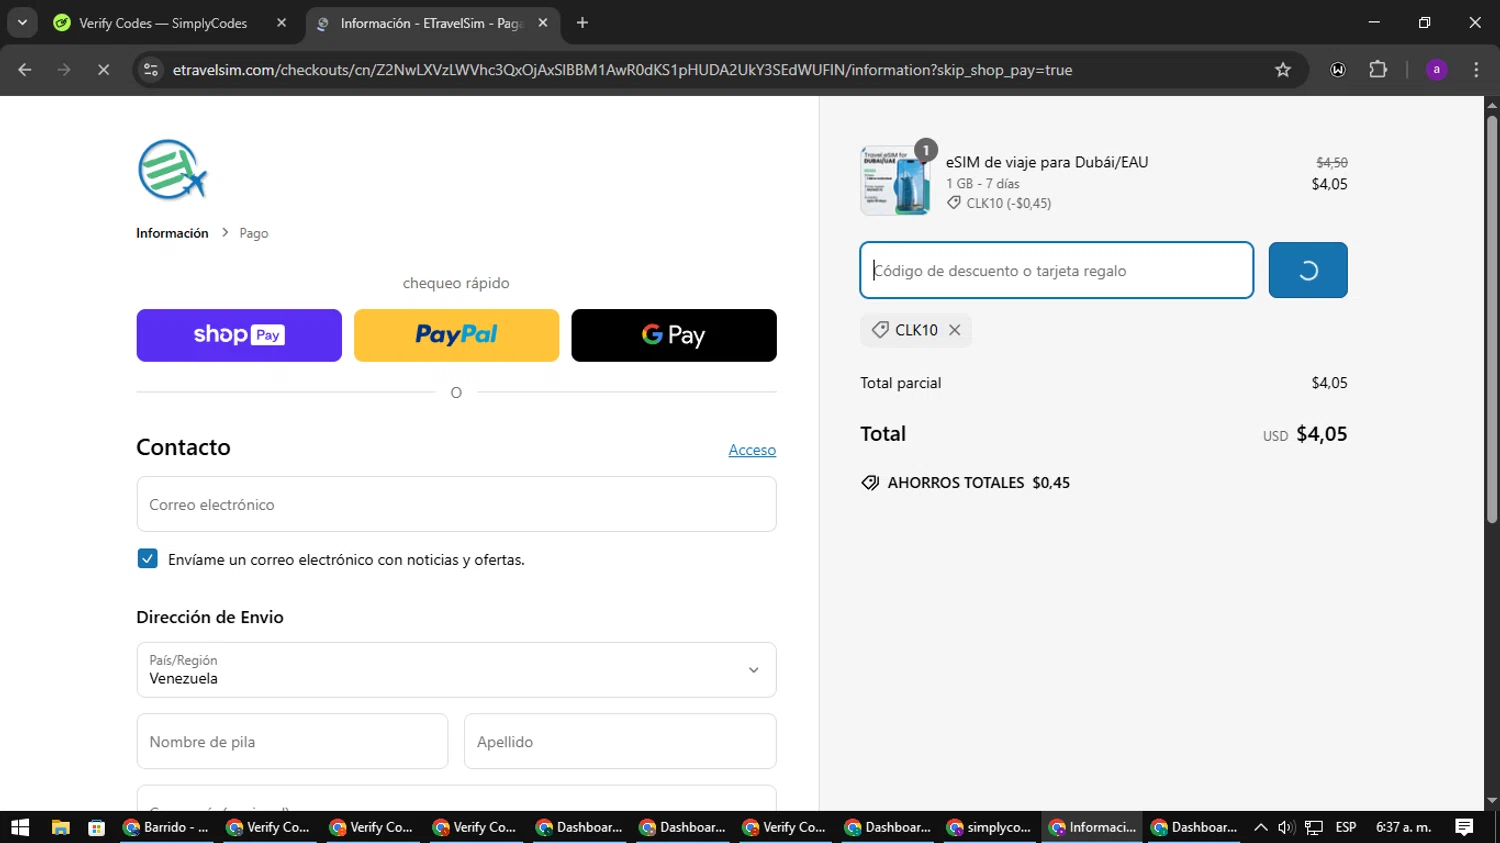Screen dimensions: 1500x843
Task: Click the site information icon in address bar
Action: click(151, 70)
